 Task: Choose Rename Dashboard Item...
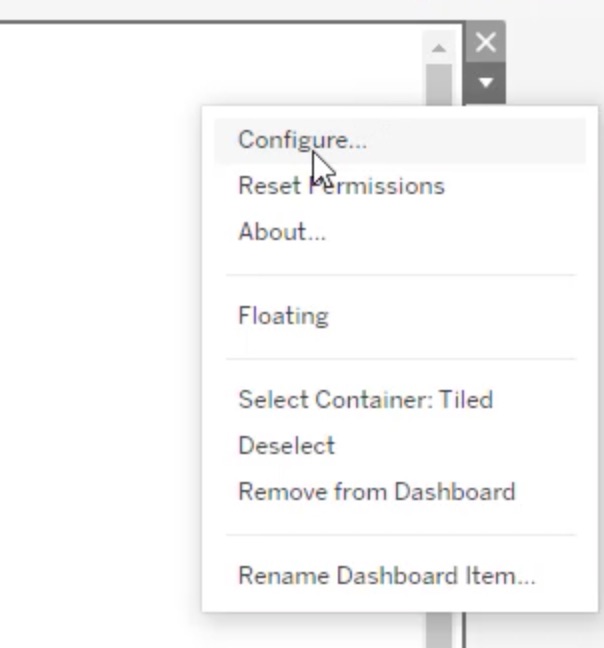click(x=386, y=576)
